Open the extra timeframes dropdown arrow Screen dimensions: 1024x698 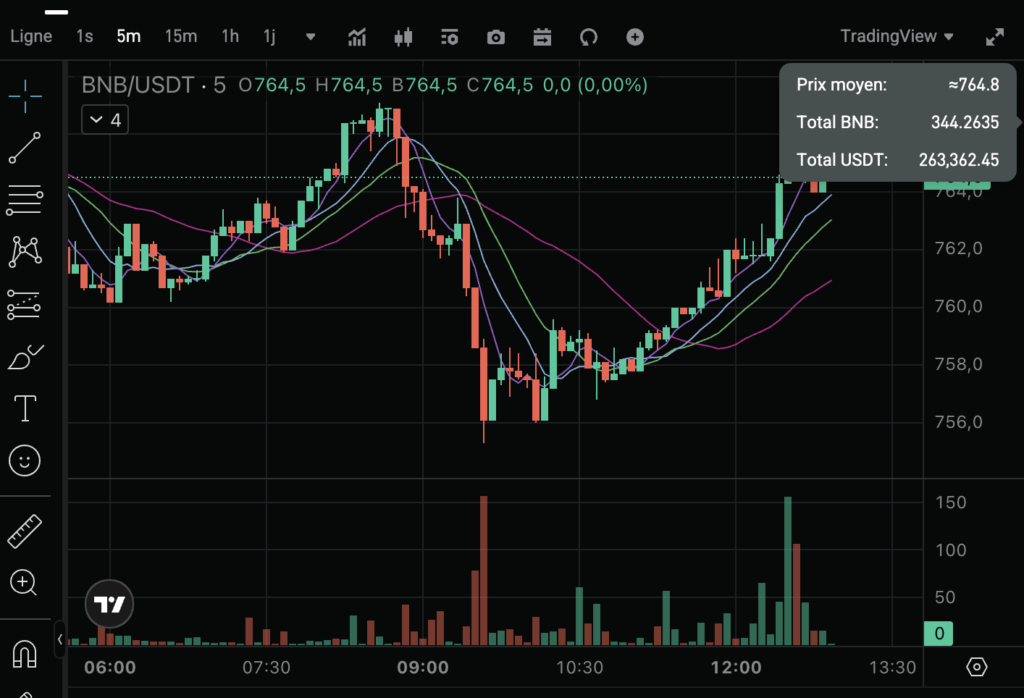point(310,36)
